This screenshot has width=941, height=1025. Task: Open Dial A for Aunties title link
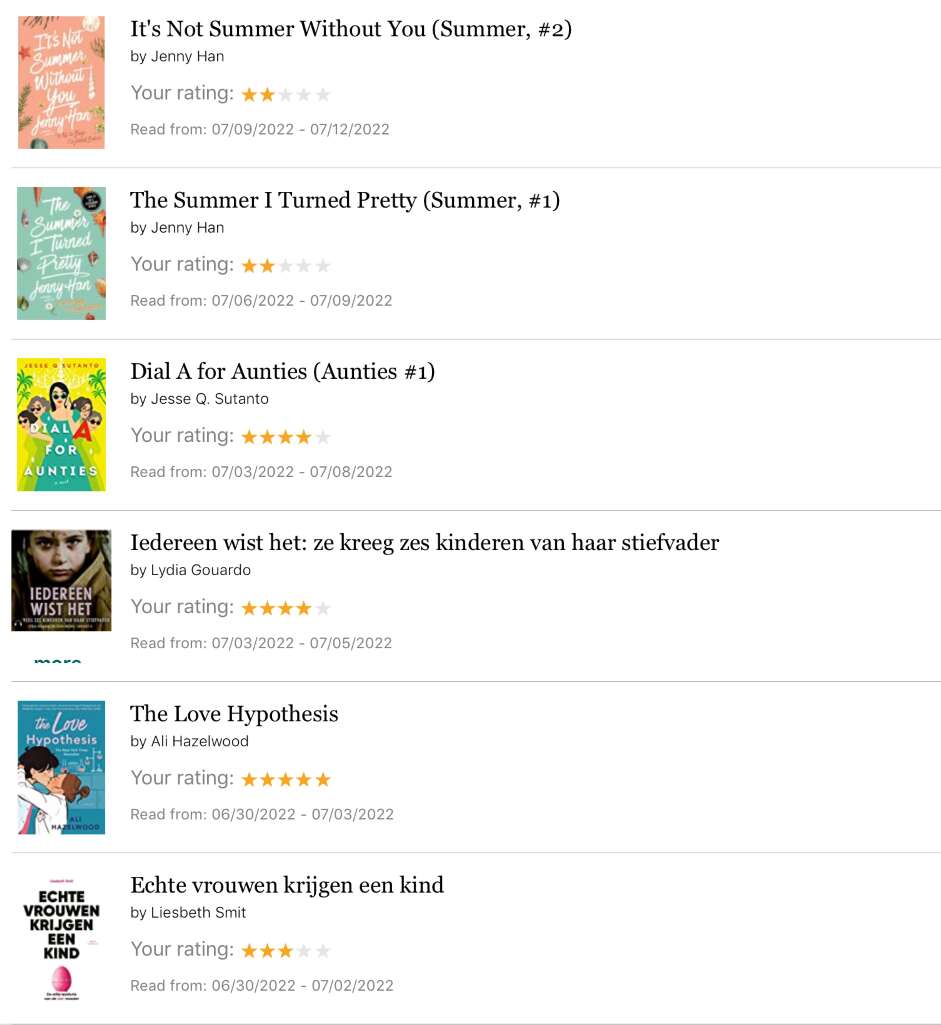(x=282, y=371)
